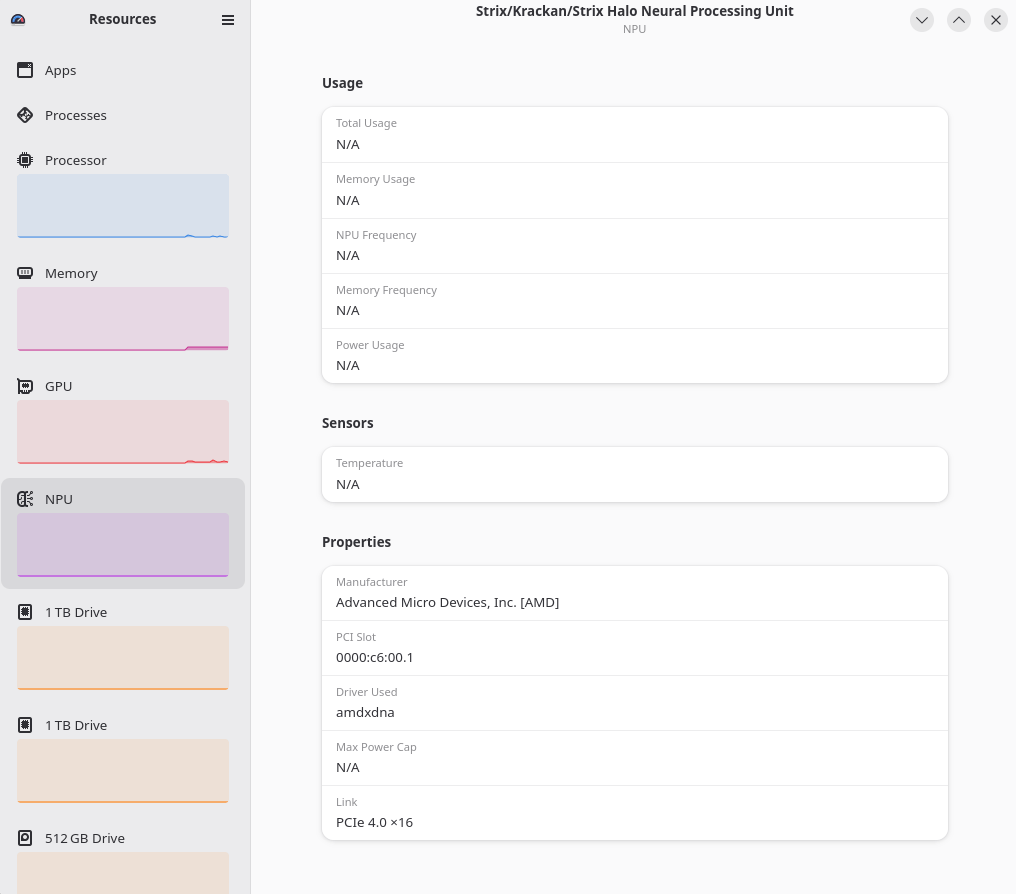Click the 512 GB Drive icon
Screen dimensions: 1016x894
[25, 838]
